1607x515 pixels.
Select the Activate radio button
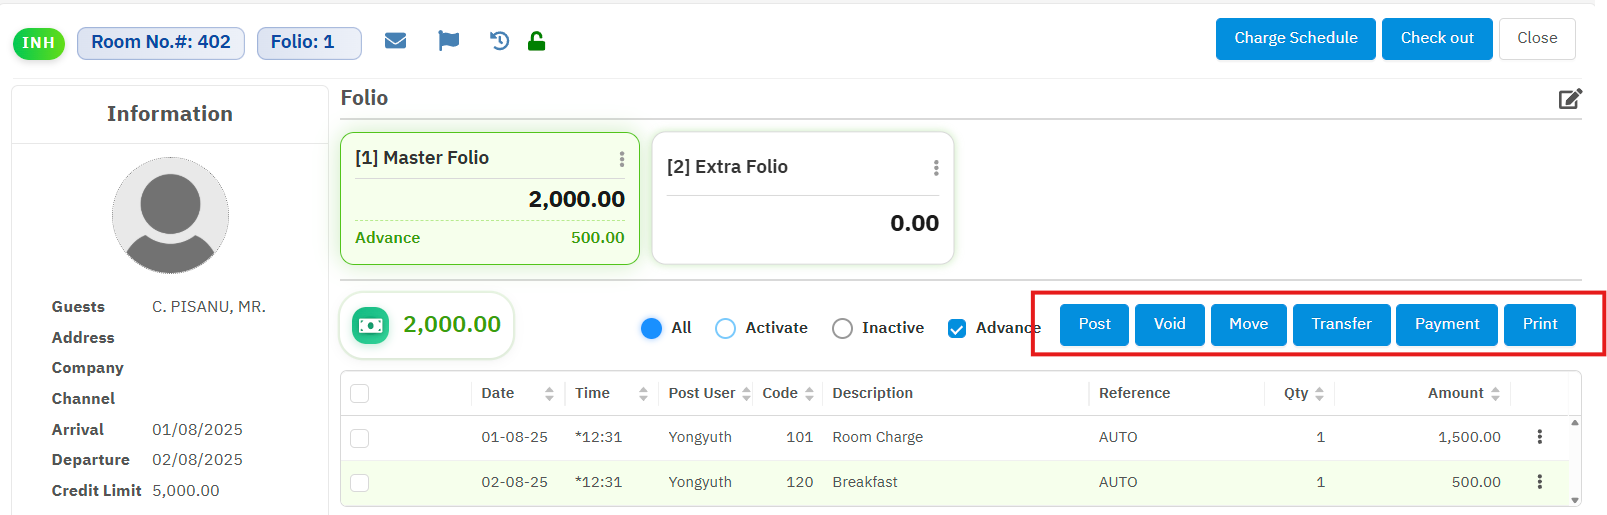pos(726,328)
